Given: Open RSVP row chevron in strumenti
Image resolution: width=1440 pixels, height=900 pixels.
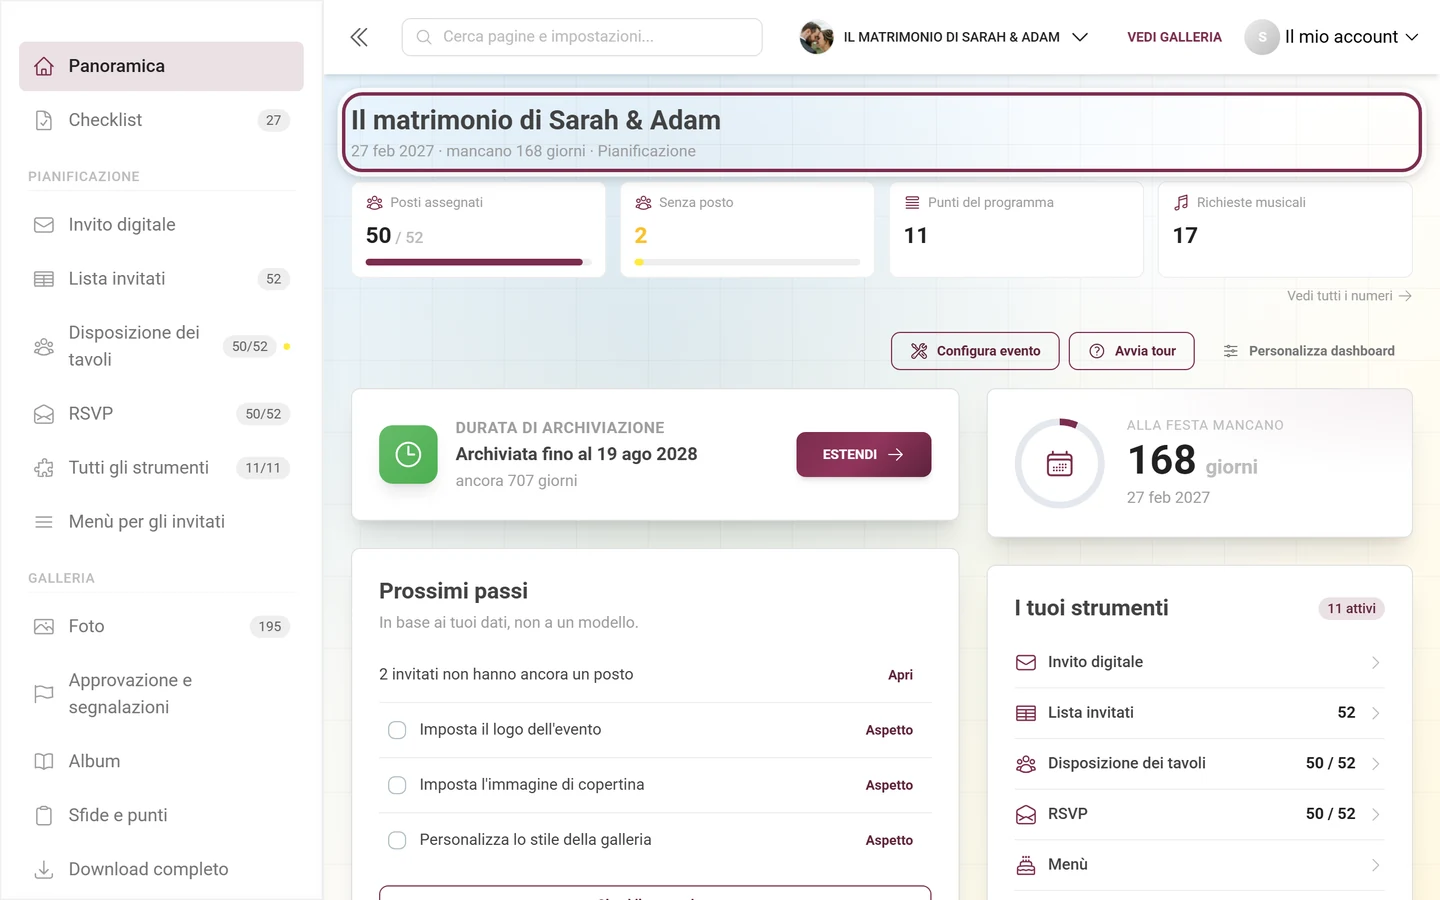Looking at the screenshot, I should click(x=1376, y=814).
